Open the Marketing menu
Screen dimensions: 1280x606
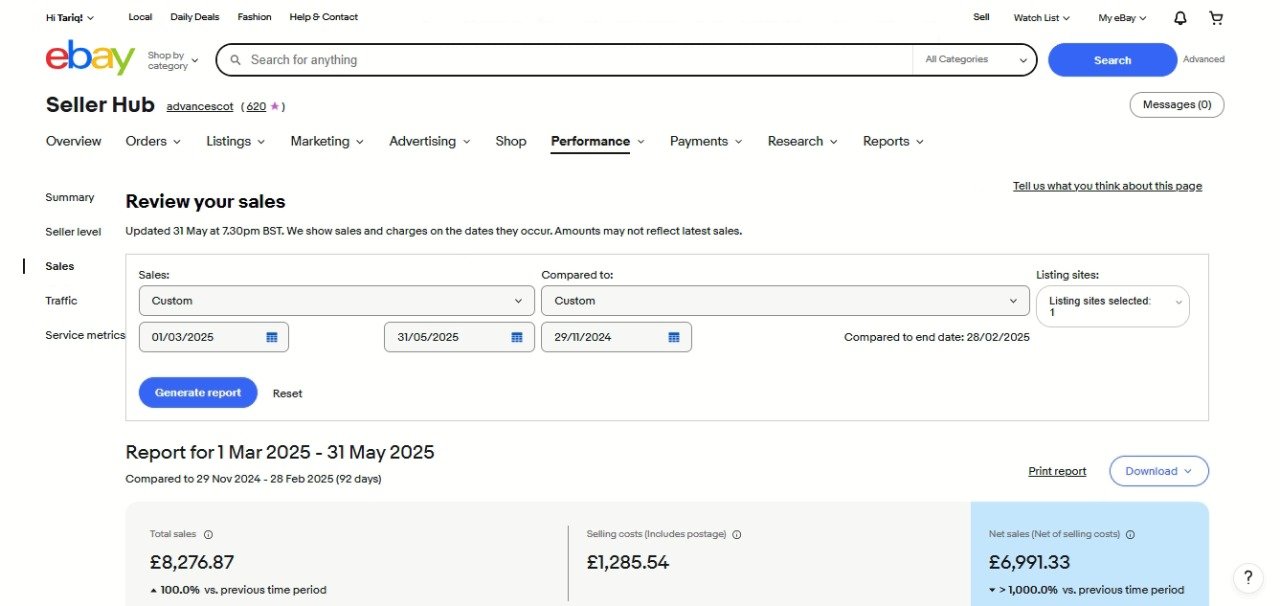[x=327, y=142]
